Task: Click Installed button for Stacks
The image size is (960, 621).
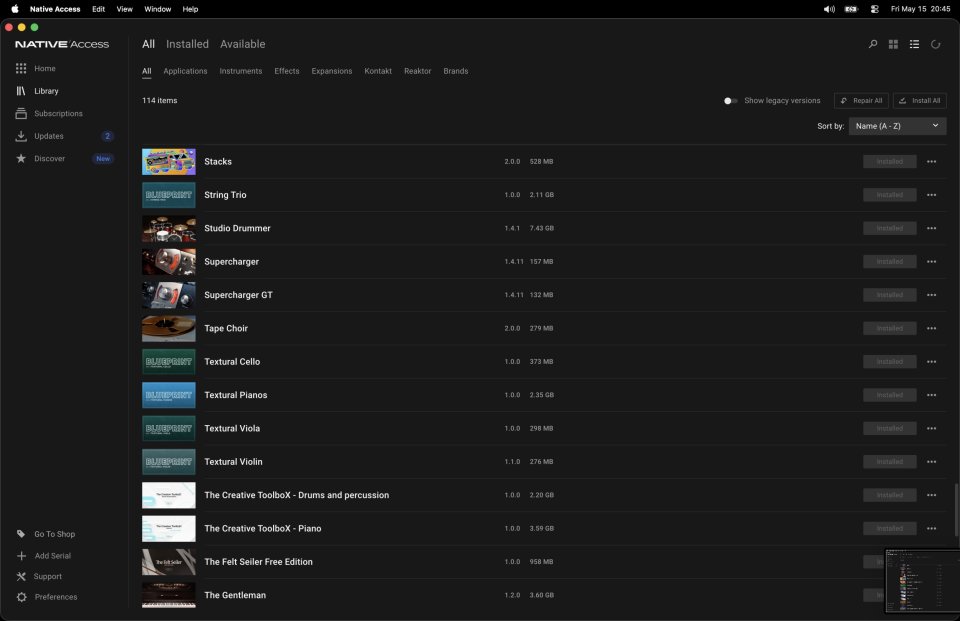Action: point(890,162)
